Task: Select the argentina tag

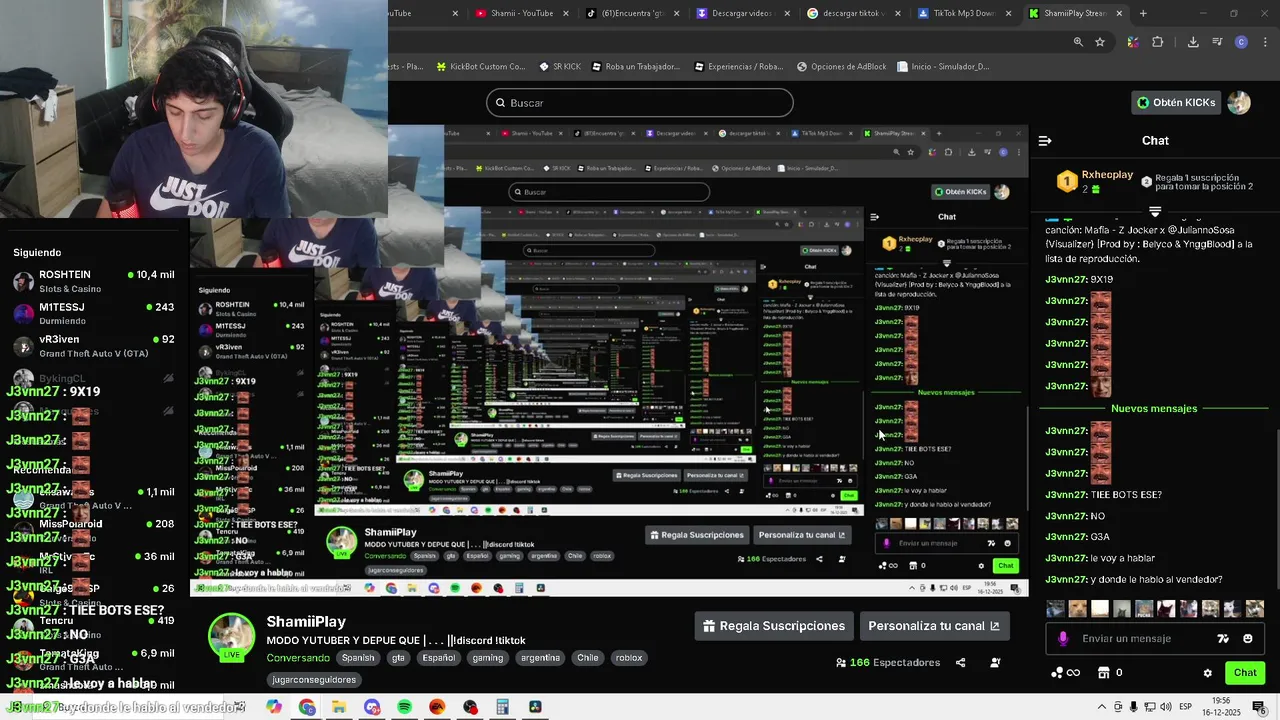Action: point(540,658)
